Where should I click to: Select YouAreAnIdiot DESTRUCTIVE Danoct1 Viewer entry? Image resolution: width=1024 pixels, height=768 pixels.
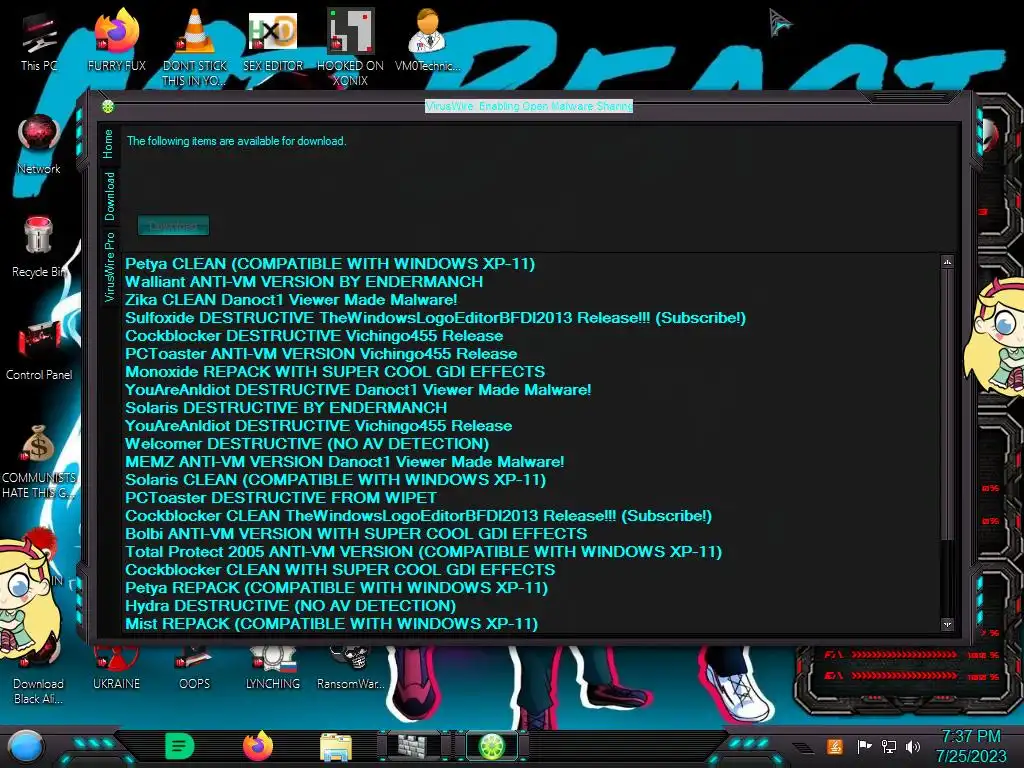tap(358, 390)
